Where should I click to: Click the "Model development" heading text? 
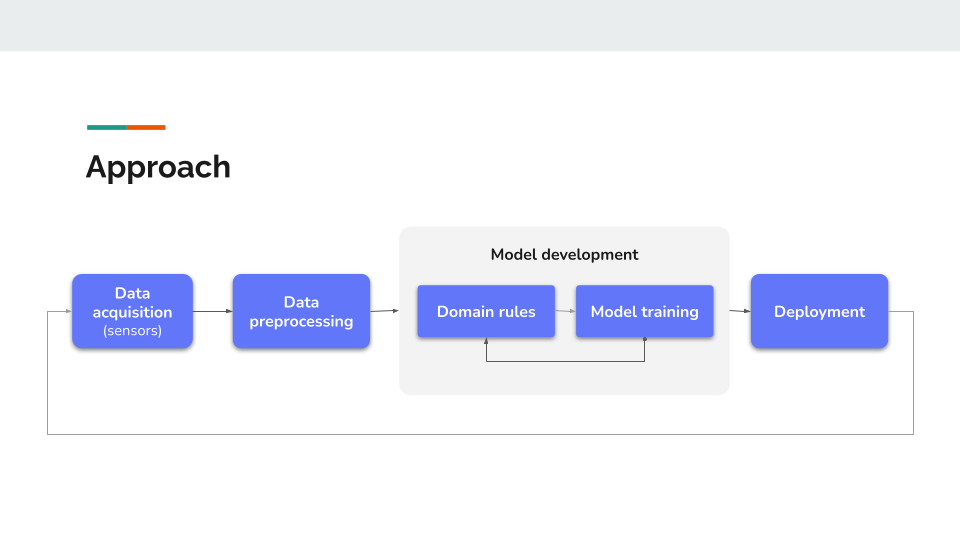coord(564,254)
